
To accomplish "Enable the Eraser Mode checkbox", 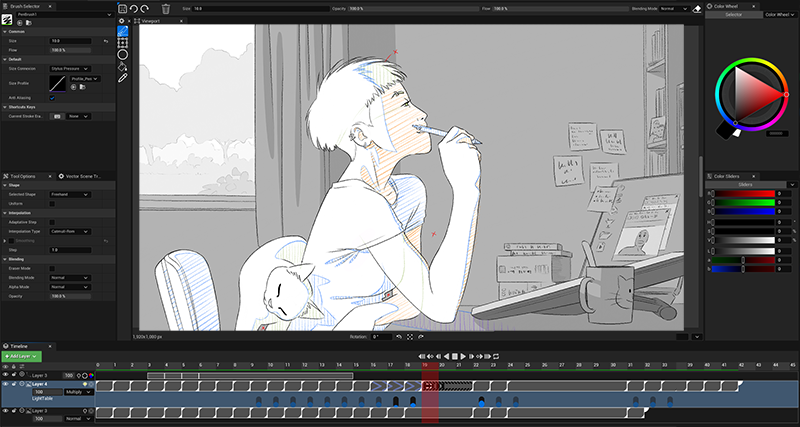I will click(53, 268).
